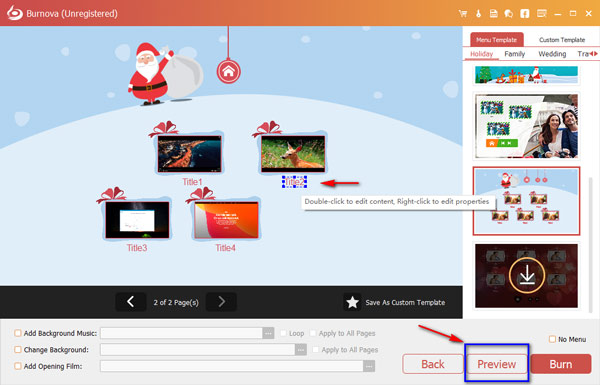Browse for opening film file
Screen dimensions: 600x385
(369, 366)
